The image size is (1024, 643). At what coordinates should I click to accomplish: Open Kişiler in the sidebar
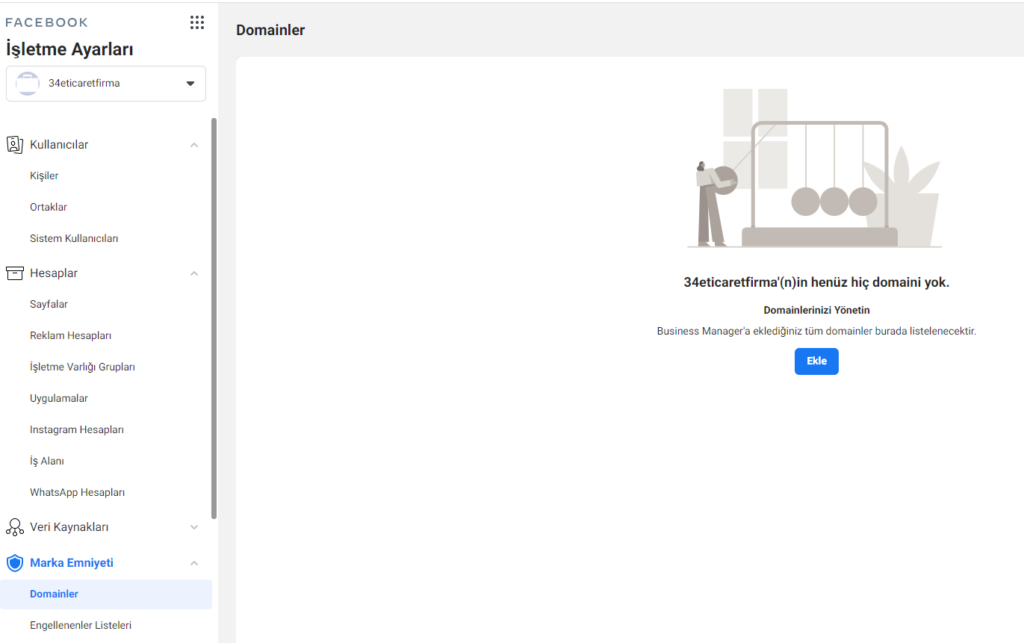point(44,176)
